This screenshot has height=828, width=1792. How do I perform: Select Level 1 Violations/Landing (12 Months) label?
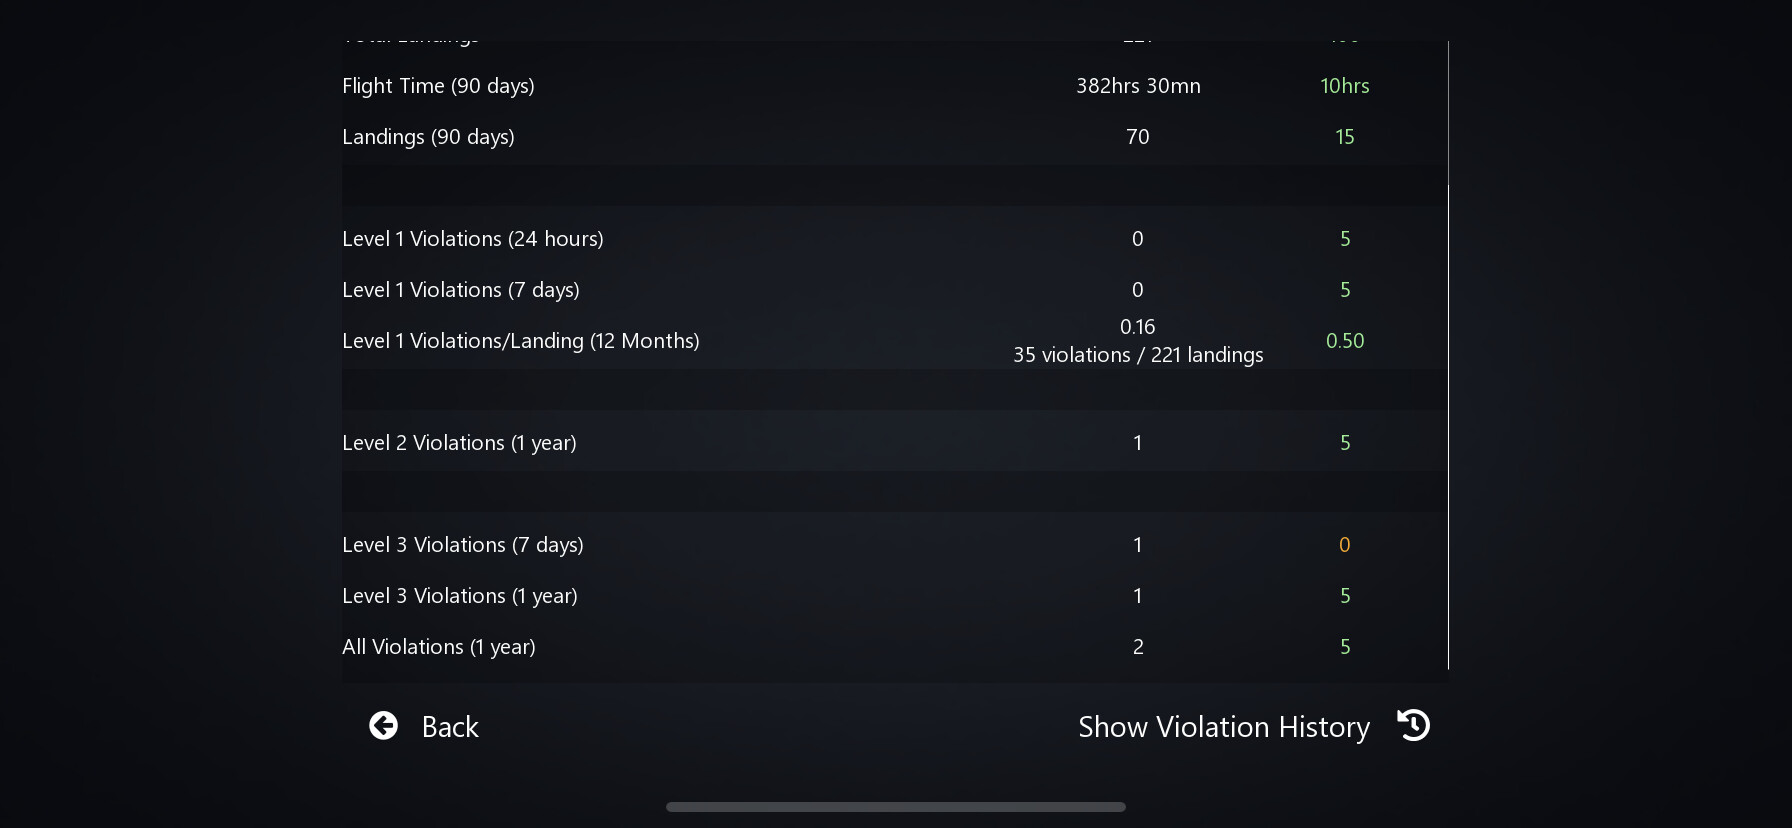tap(520, 341)
